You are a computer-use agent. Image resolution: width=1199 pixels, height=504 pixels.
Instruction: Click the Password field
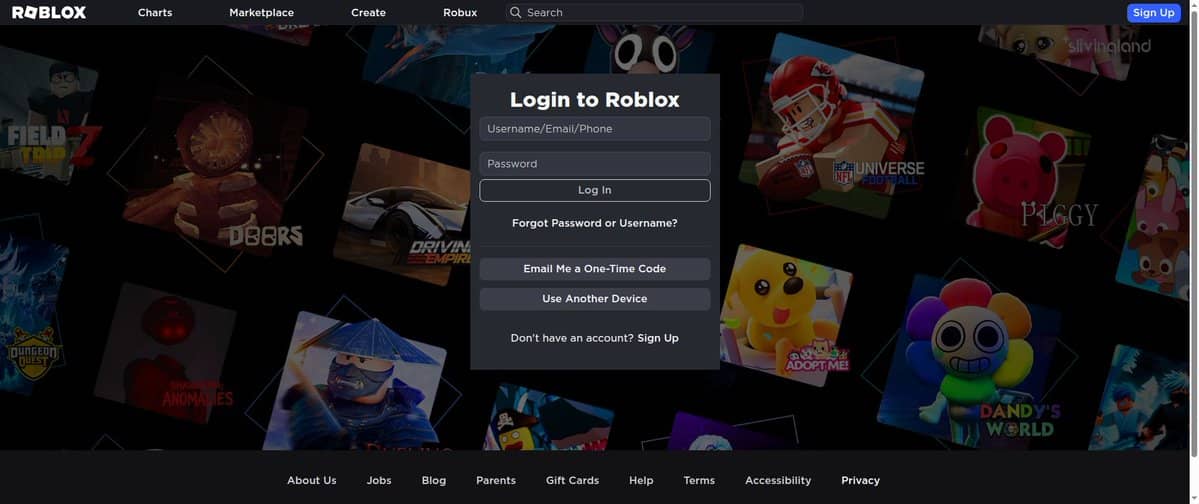coord(595,164)
